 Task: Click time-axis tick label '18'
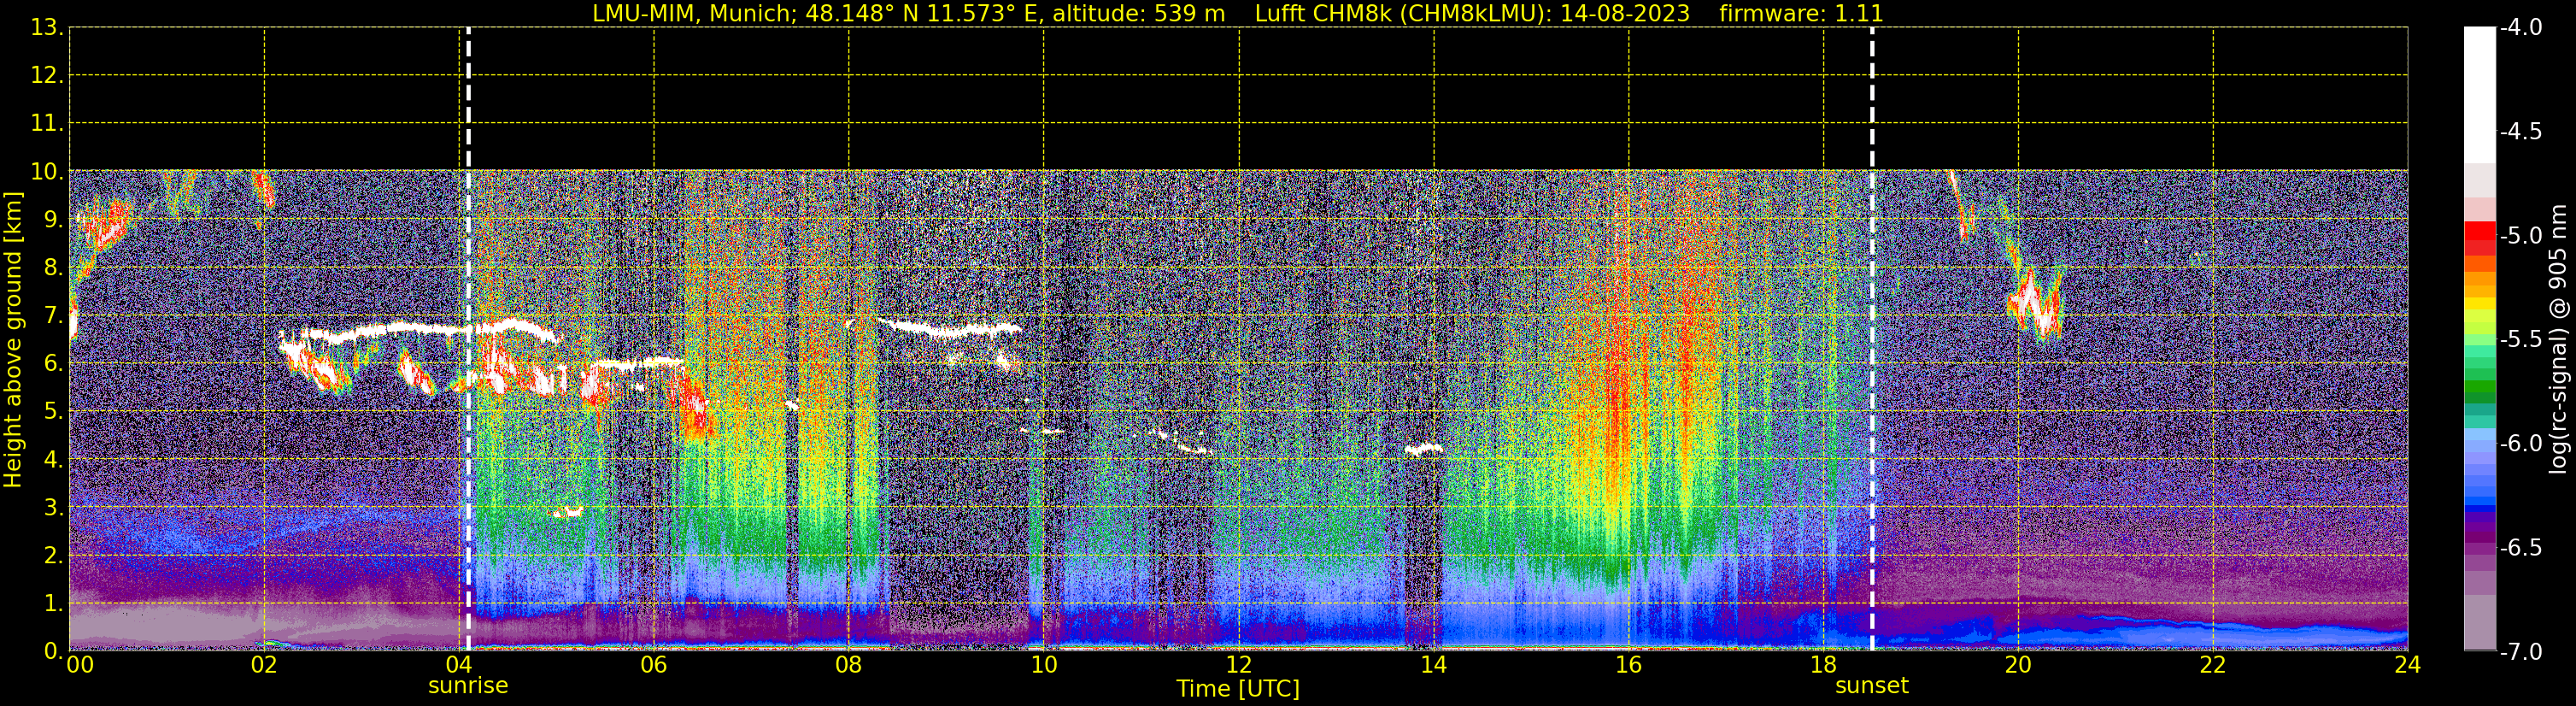tap(1824, 665)
